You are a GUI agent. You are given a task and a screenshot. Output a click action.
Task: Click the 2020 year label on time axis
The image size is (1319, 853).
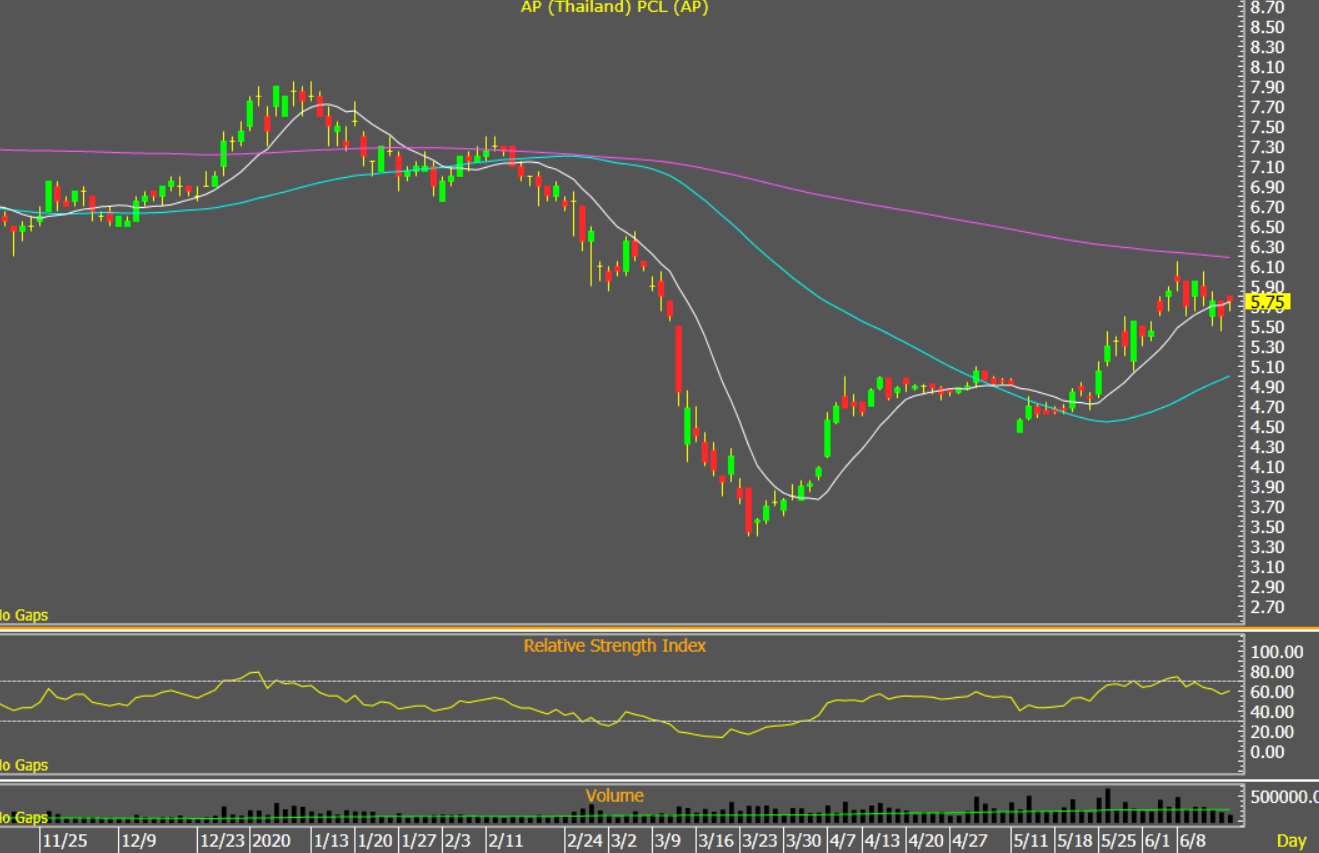[272, 840]
